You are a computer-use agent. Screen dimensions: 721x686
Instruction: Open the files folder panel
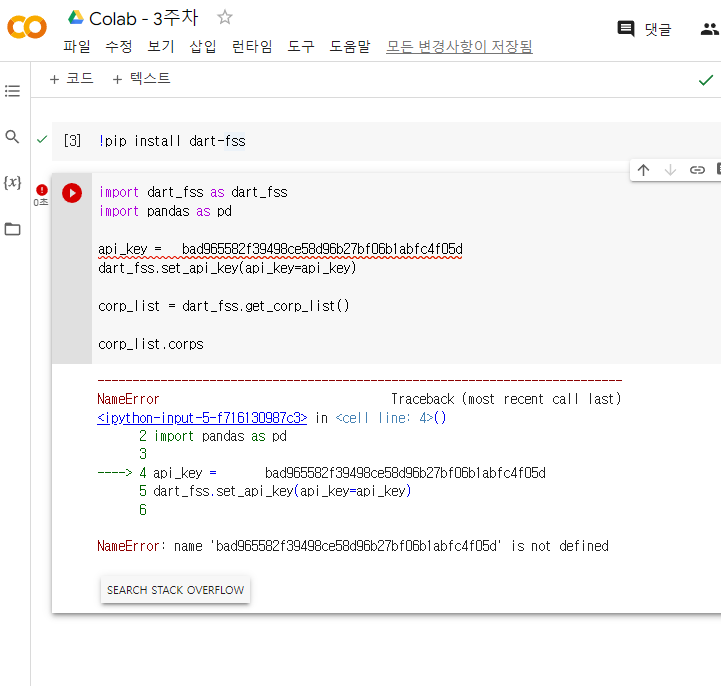coord(12,229)
